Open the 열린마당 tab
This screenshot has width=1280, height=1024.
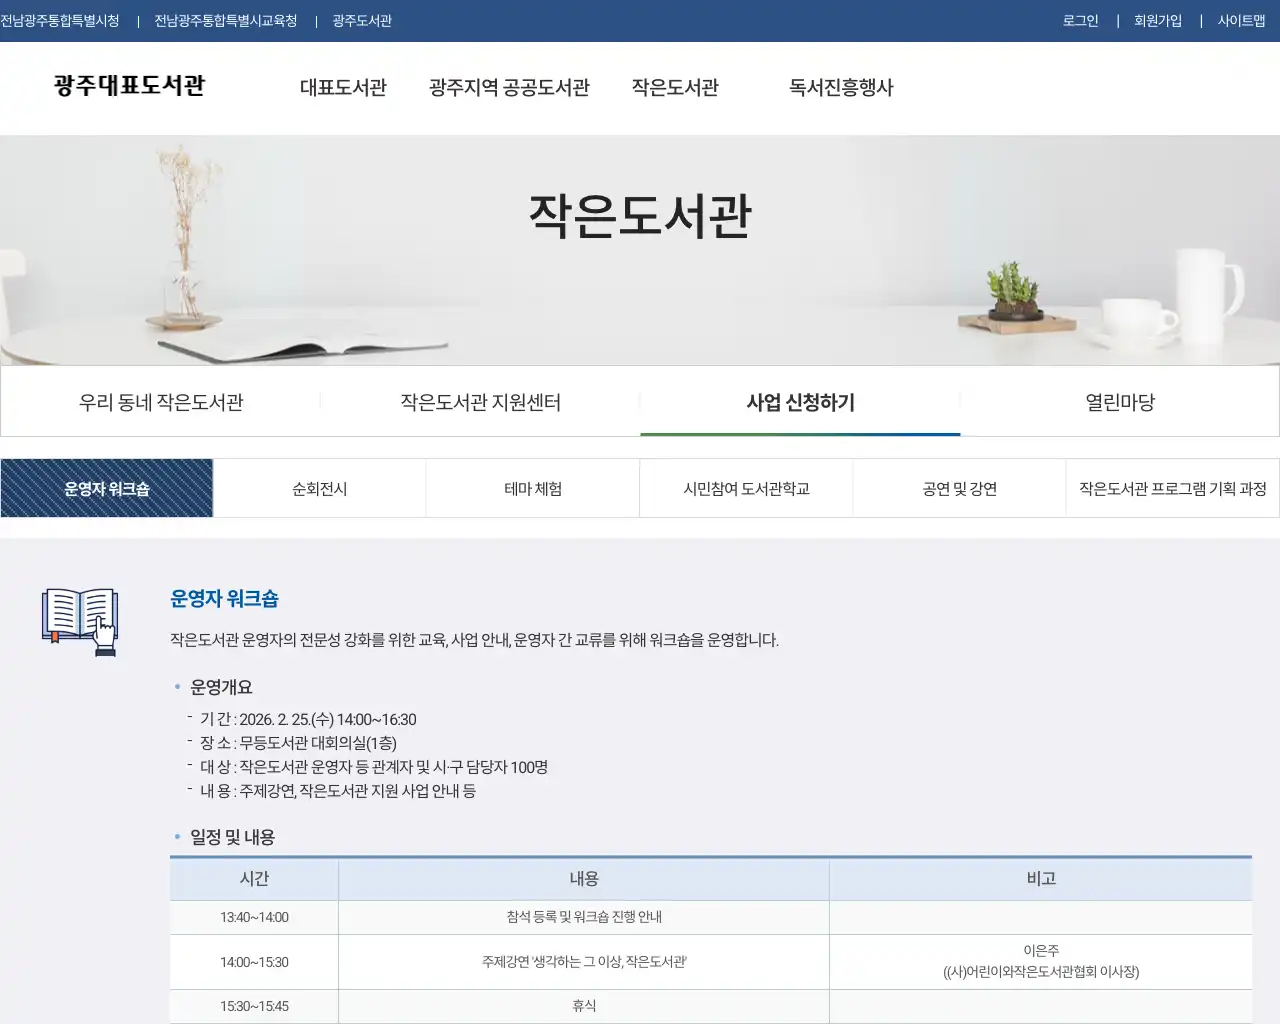coord(1120,402)
